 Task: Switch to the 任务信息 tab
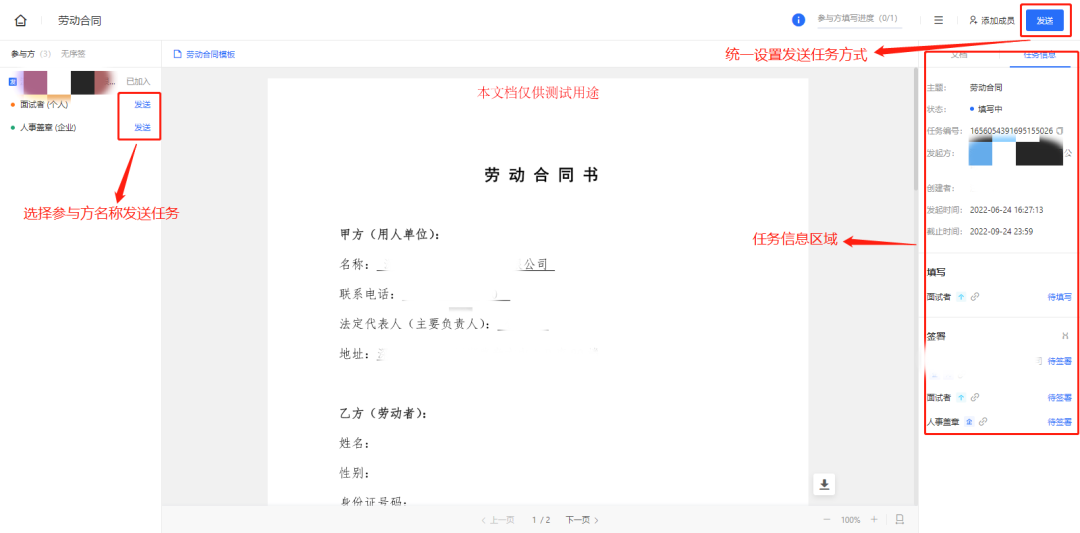1039,54
